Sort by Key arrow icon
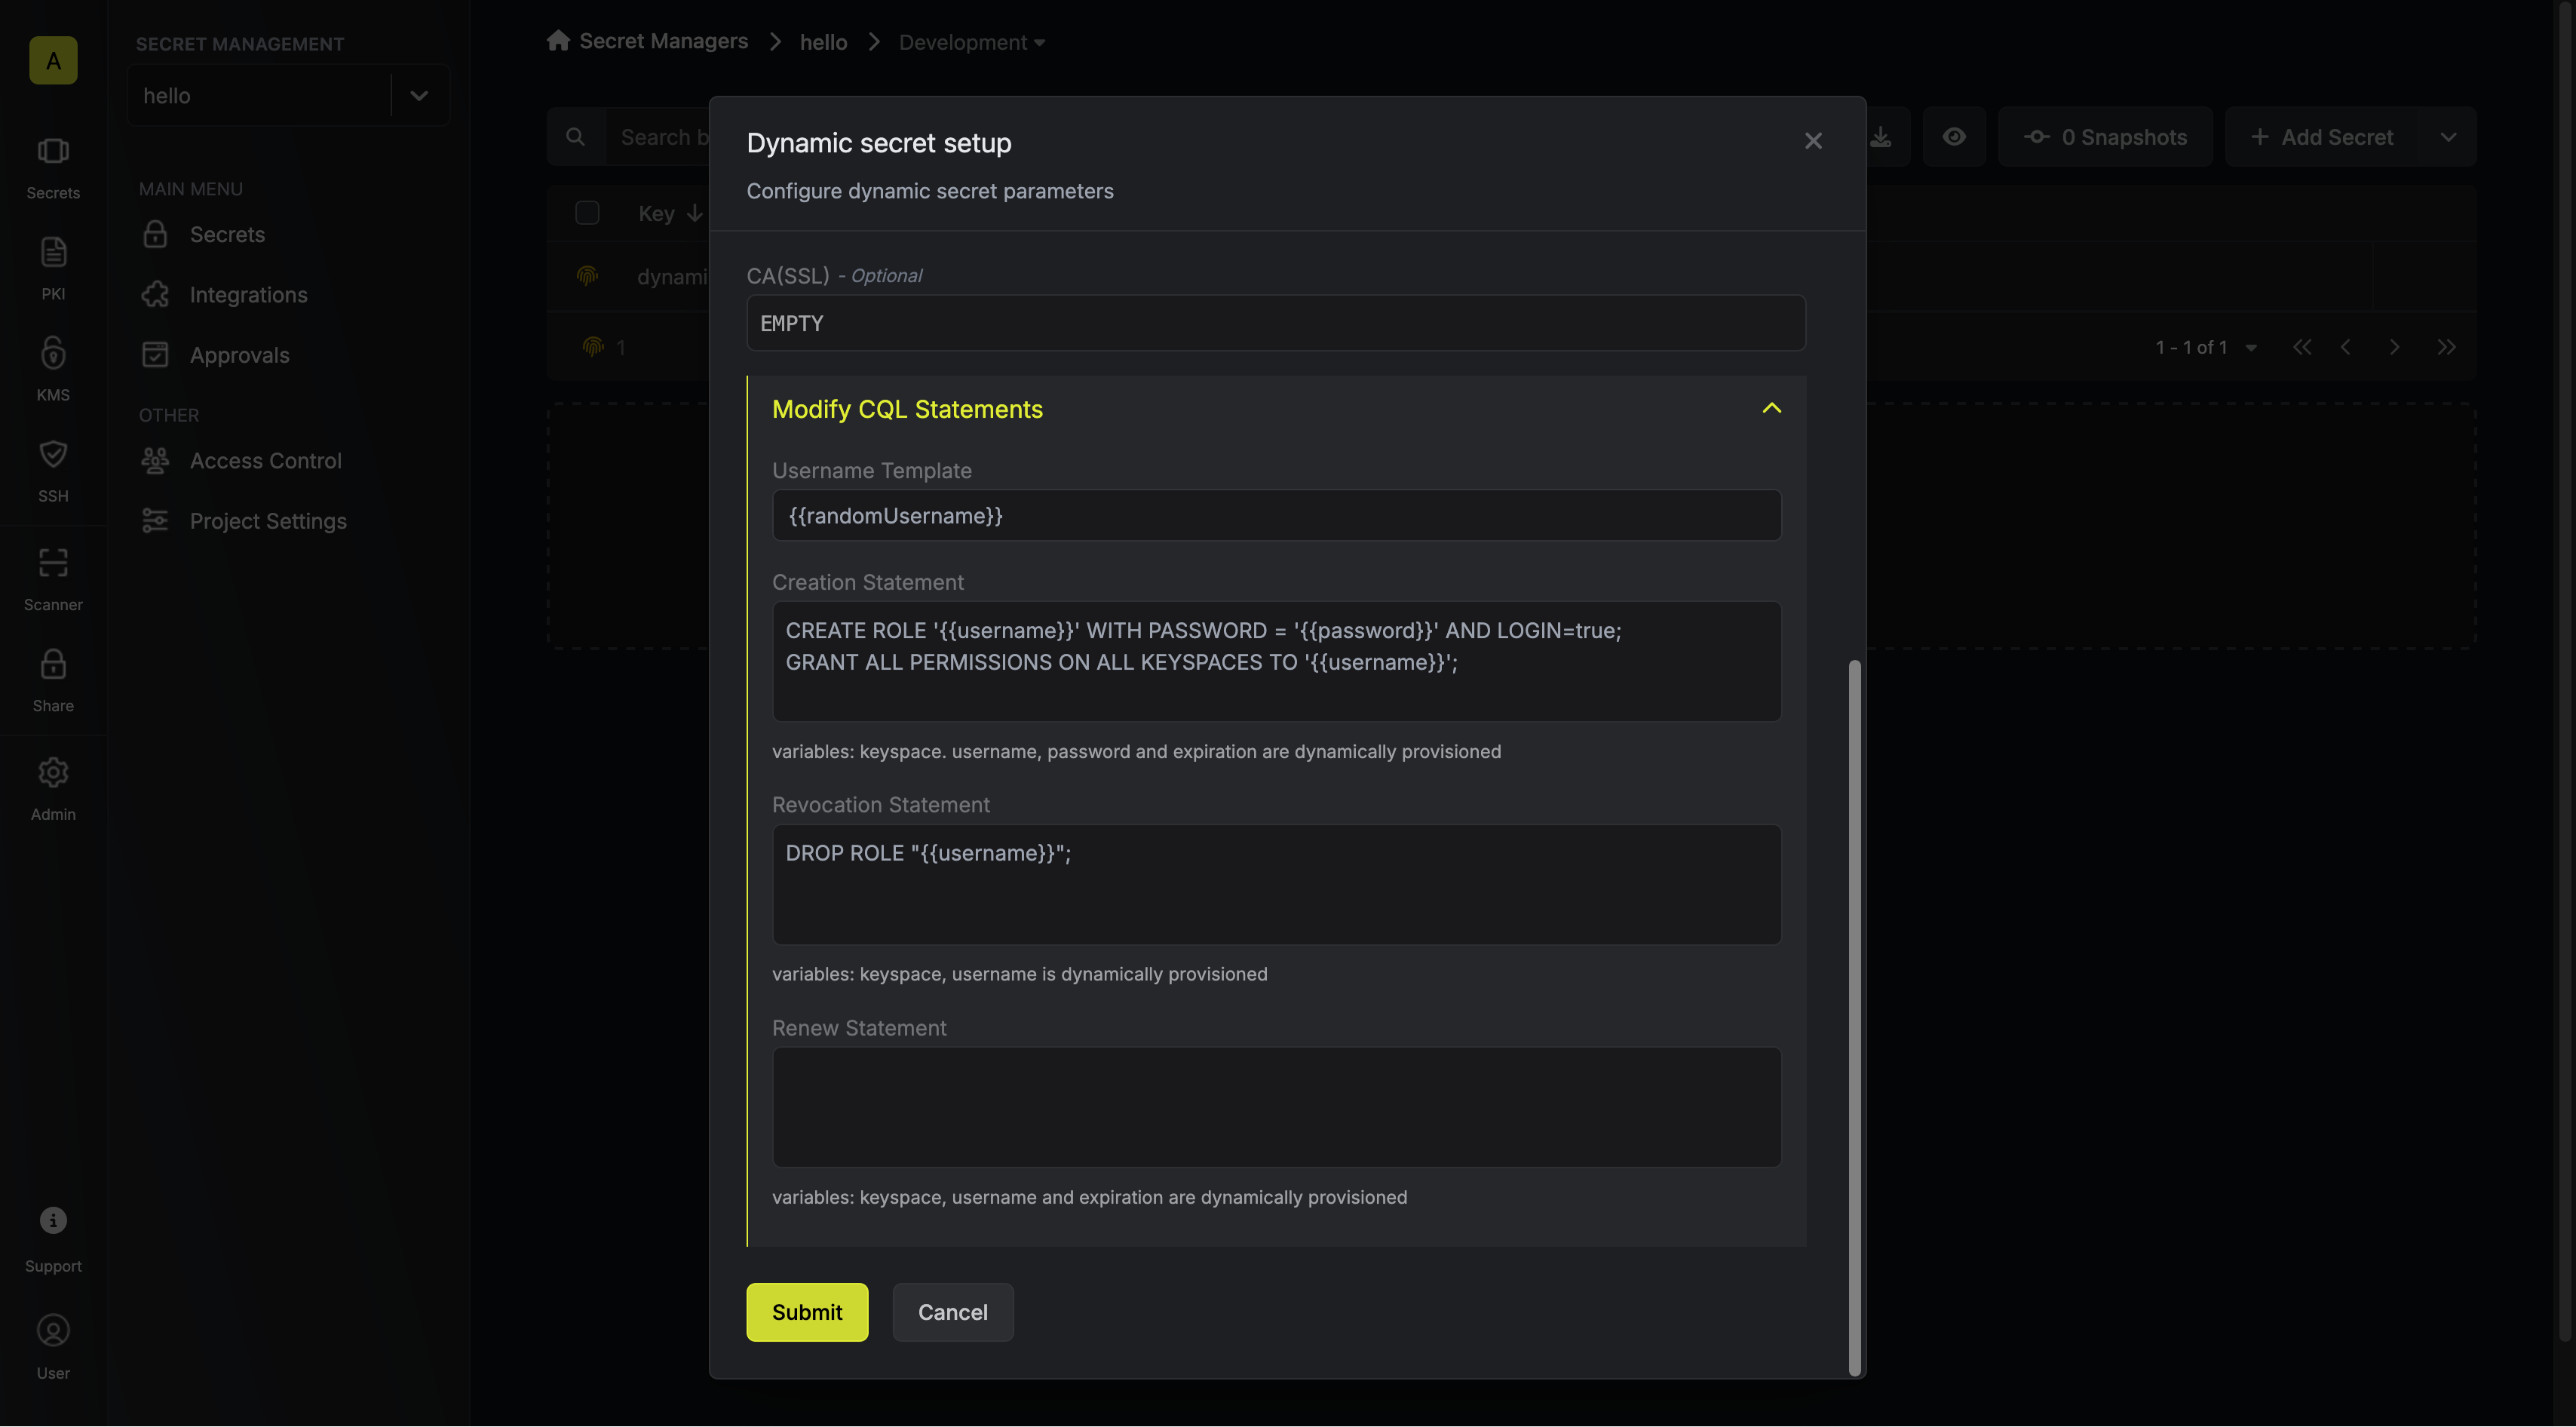 click(x=694, y=213)
